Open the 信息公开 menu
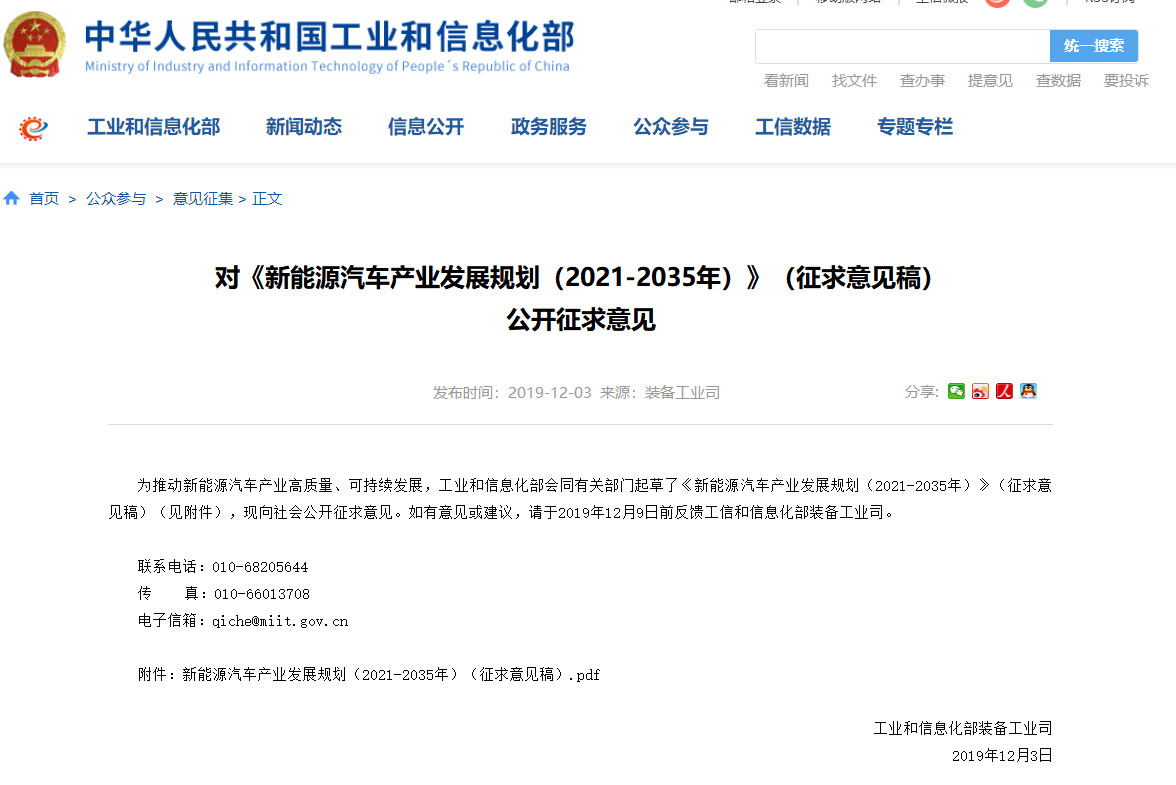The image size is (1176, 785). (x=426, y=127)
